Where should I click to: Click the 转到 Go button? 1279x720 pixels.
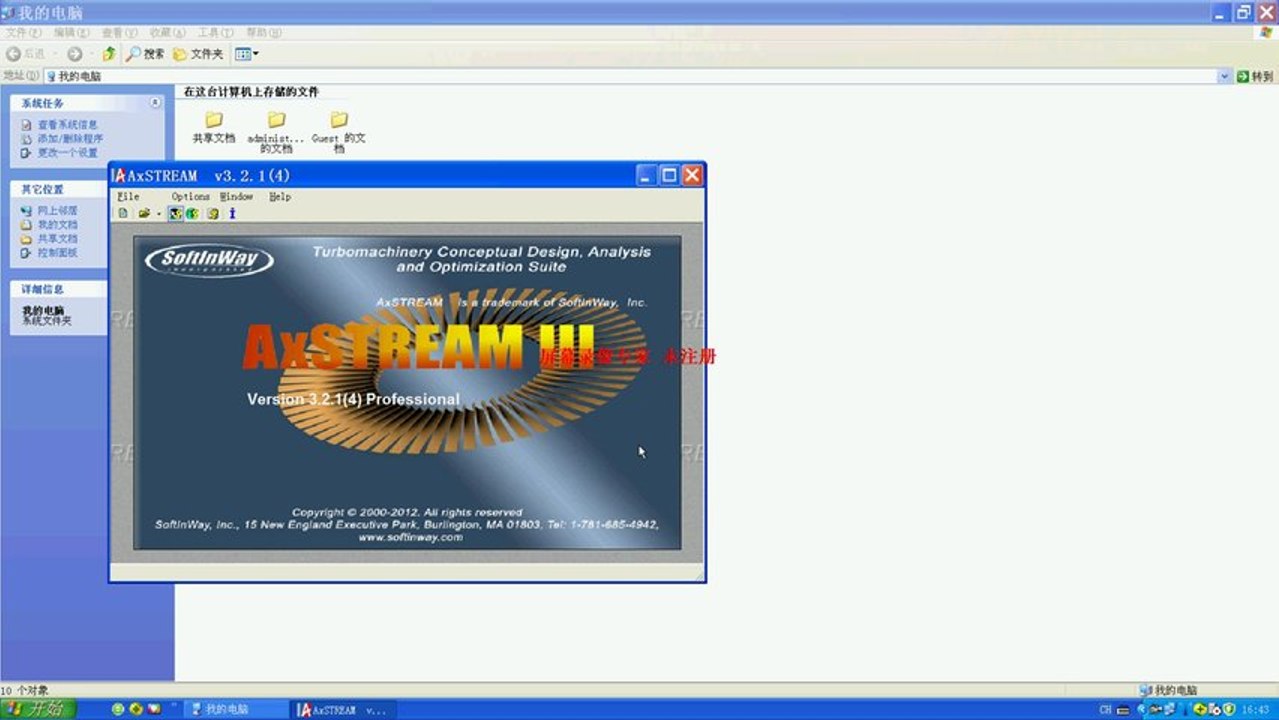tap(1255, 76)
